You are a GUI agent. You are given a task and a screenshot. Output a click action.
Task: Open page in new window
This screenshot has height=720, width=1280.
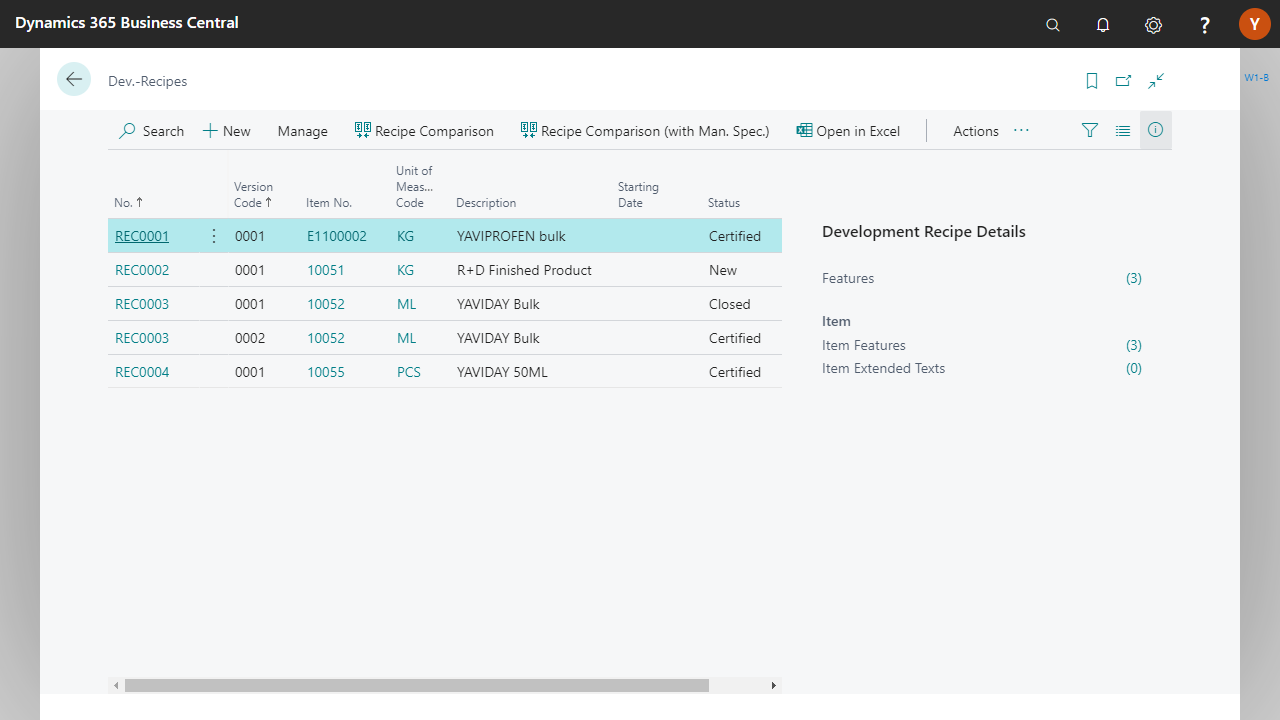[1124, 81]
